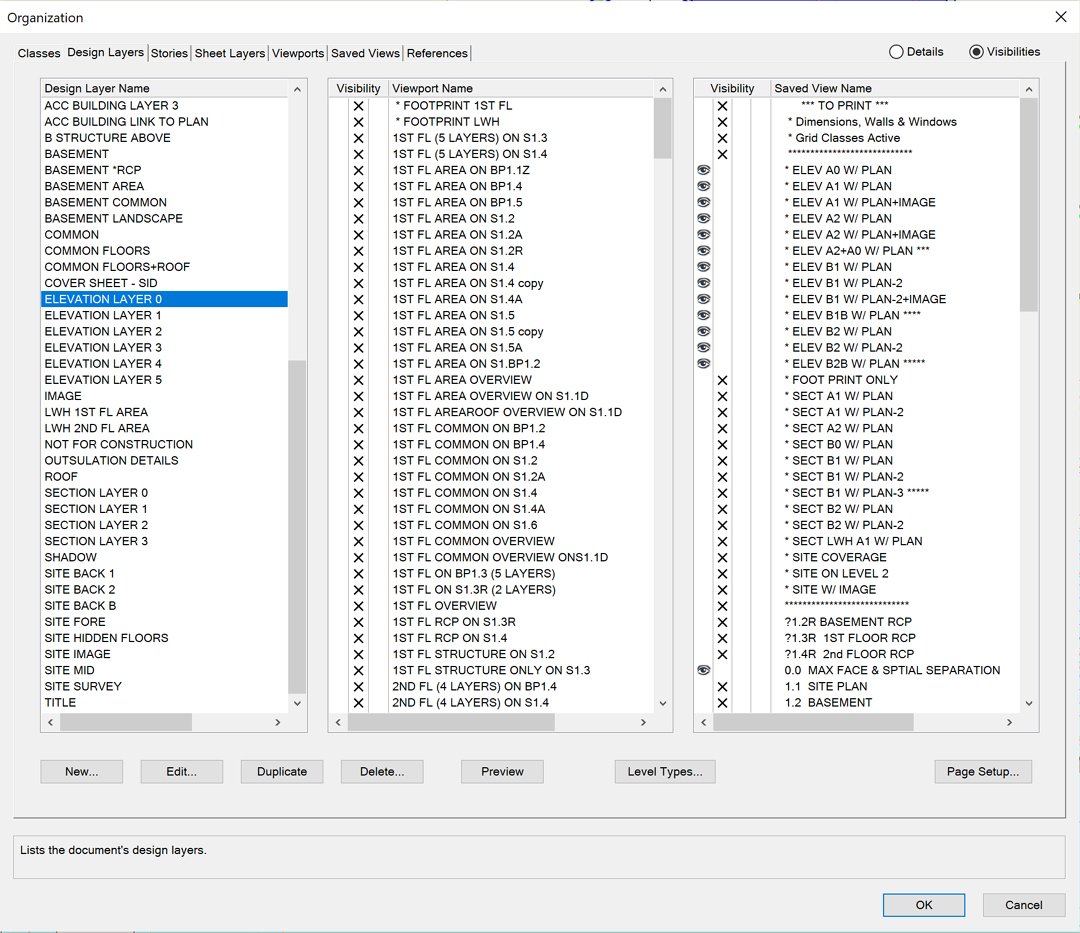
Task: Select ELEVATION LAYER 3 in the list
Action: click(103, 348)
